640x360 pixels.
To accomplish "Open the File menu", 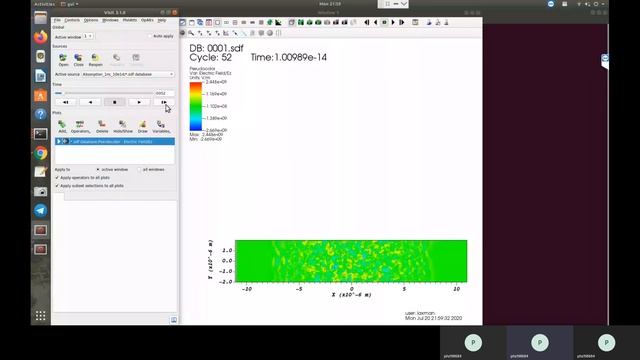I will pos(57,20).
